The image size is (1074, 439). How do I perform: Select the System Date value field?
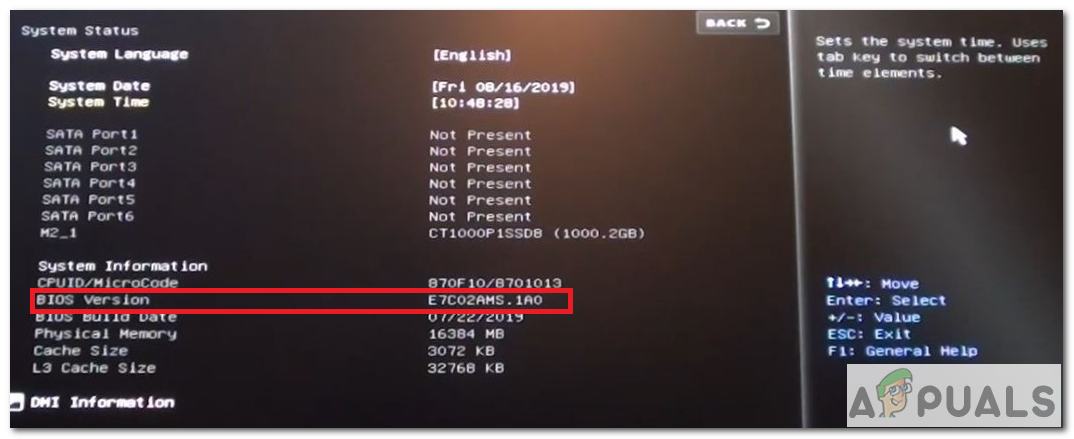(x=503, y=87)
